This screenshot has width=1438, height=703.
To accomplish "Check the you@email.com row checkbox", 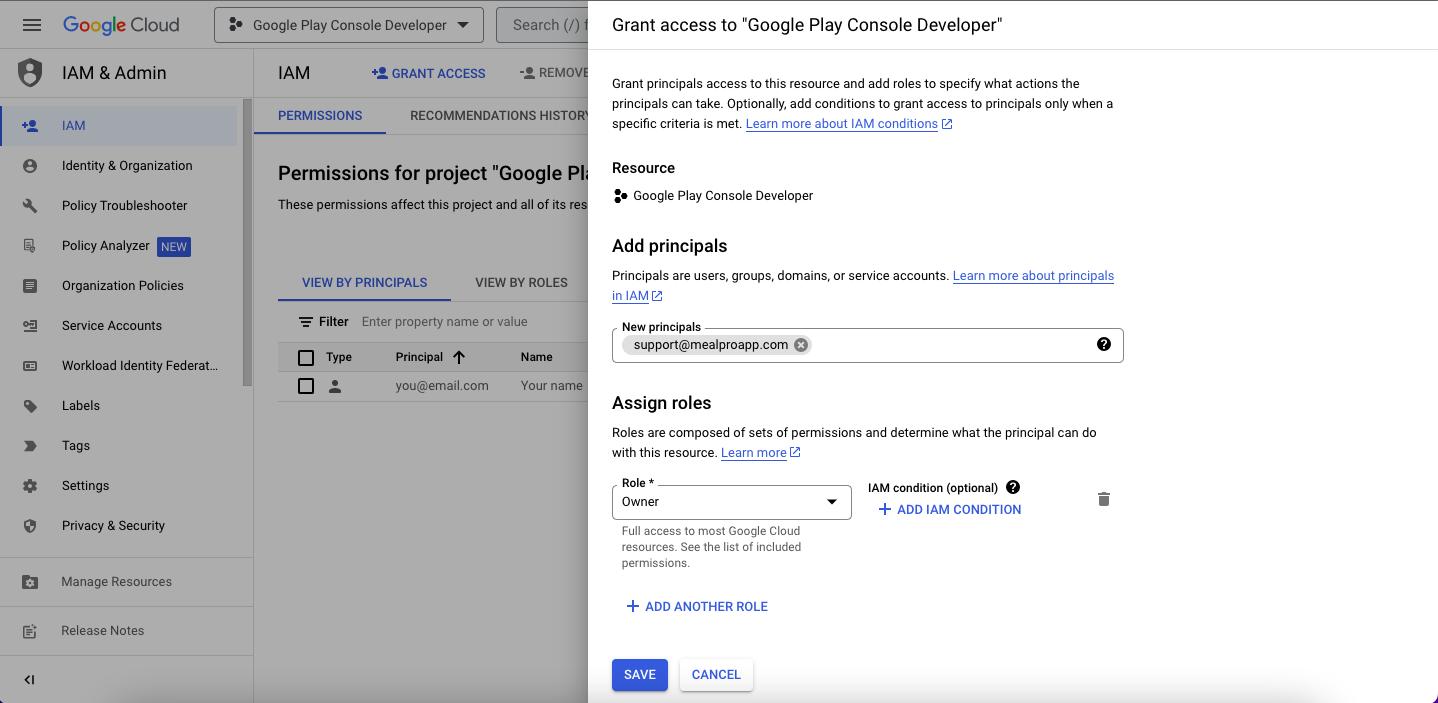I will (306, 386).
